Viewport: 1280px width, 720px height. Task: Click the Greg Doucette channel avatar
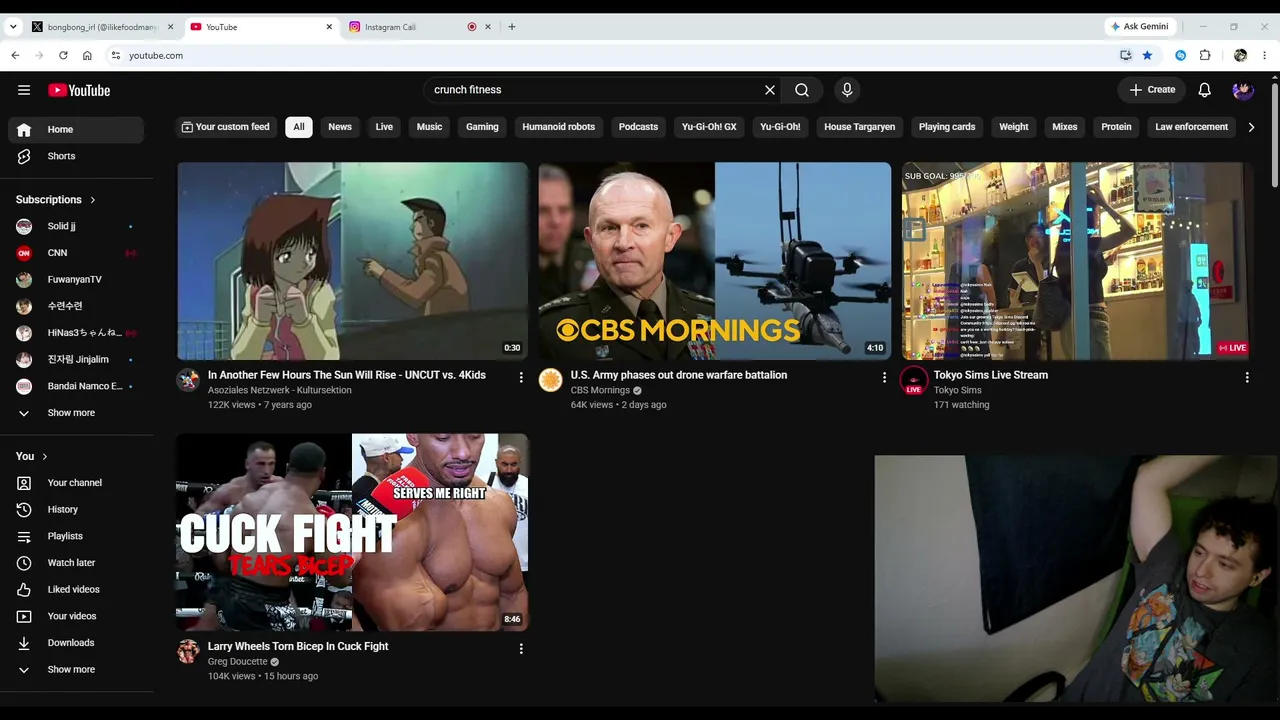[188, 652]
